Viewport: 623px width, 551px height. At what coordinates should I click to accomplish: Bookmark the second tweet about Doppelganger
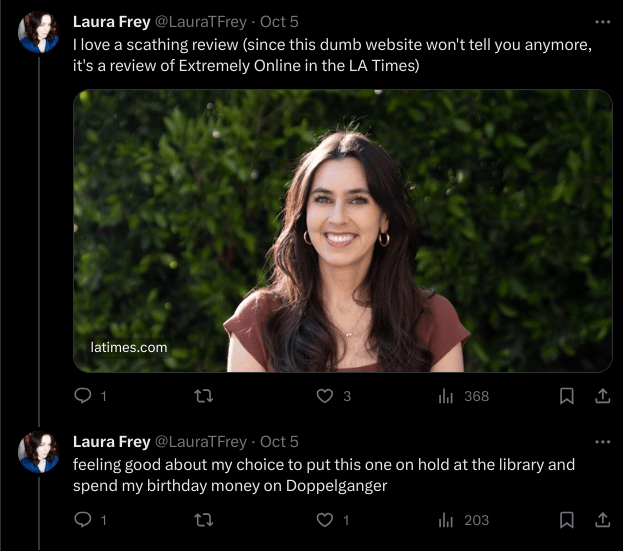click(567, 520)
